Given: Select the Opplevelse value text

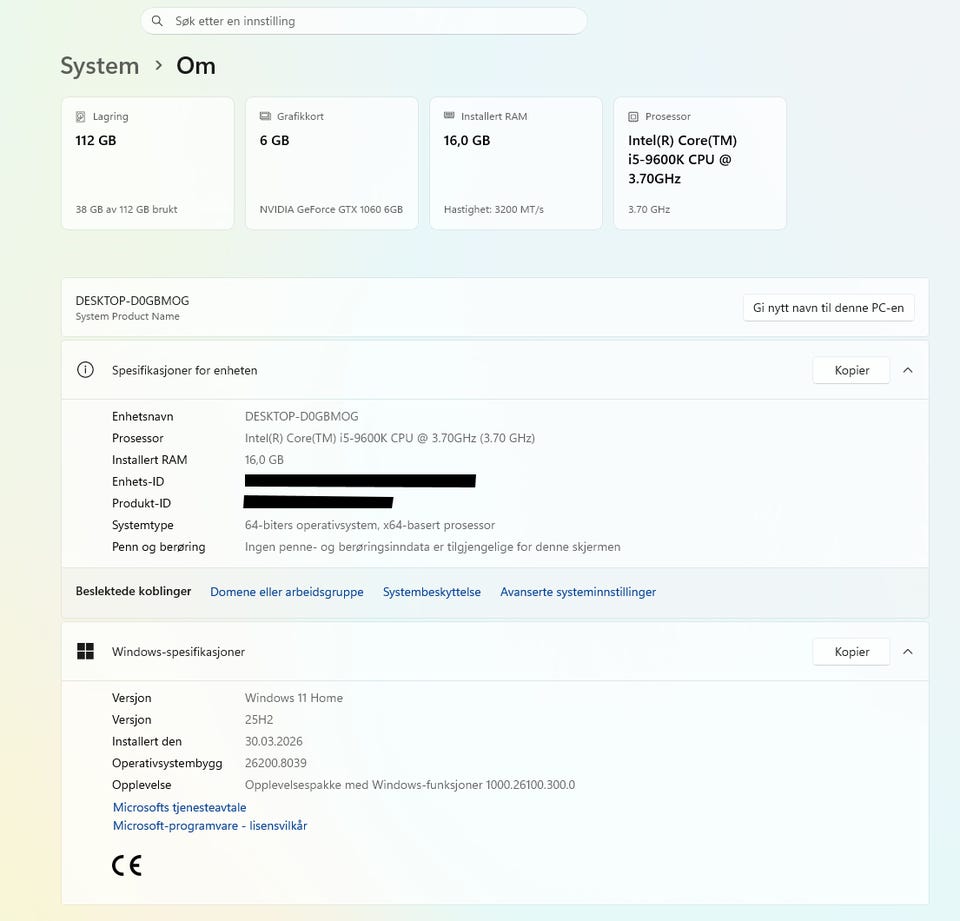Looking at the screenshot, I should (410, 785).
